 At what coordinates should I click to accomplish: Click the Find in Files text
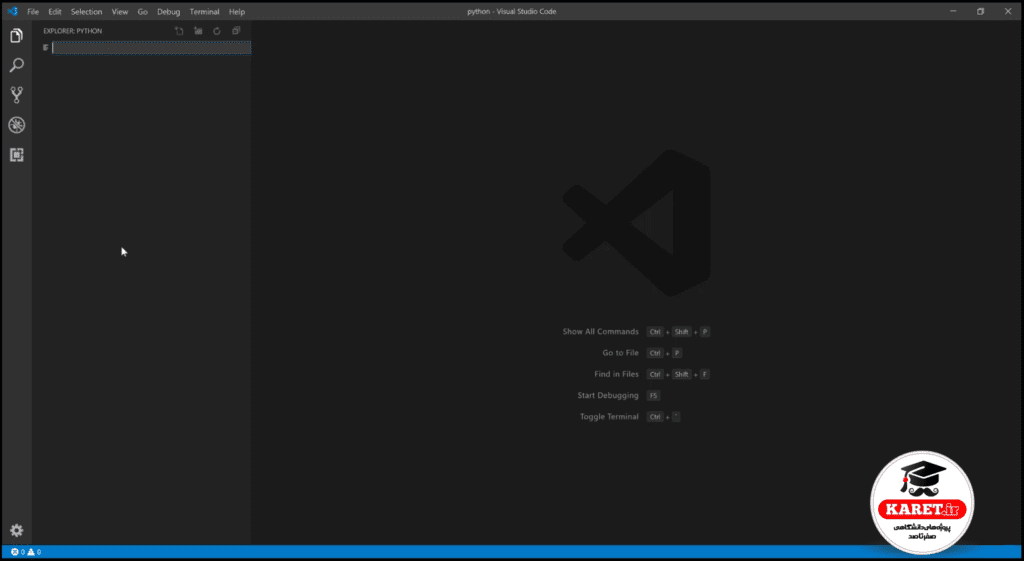tap(616, 374)
